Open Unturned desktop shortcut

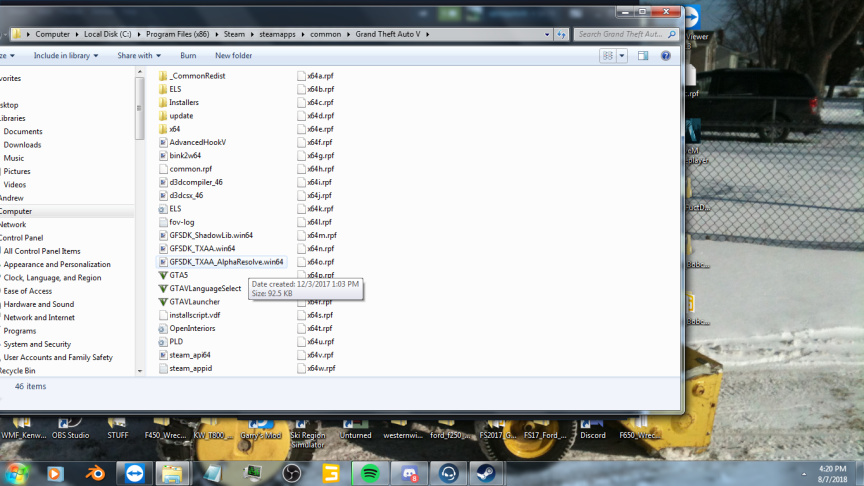pos(355,430)
